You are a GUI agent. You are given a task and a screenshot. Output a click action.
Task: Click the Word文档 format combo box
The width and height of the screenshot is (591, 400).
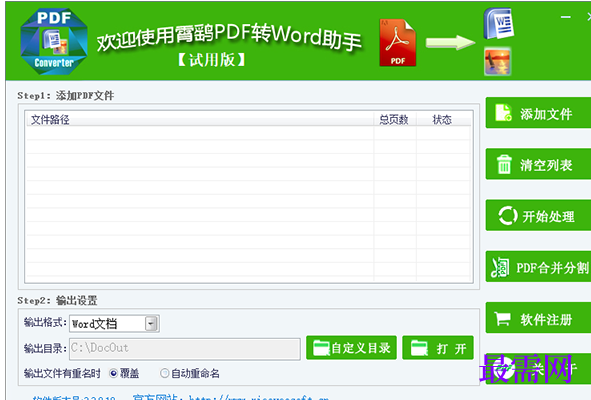[x=114, y=323]
